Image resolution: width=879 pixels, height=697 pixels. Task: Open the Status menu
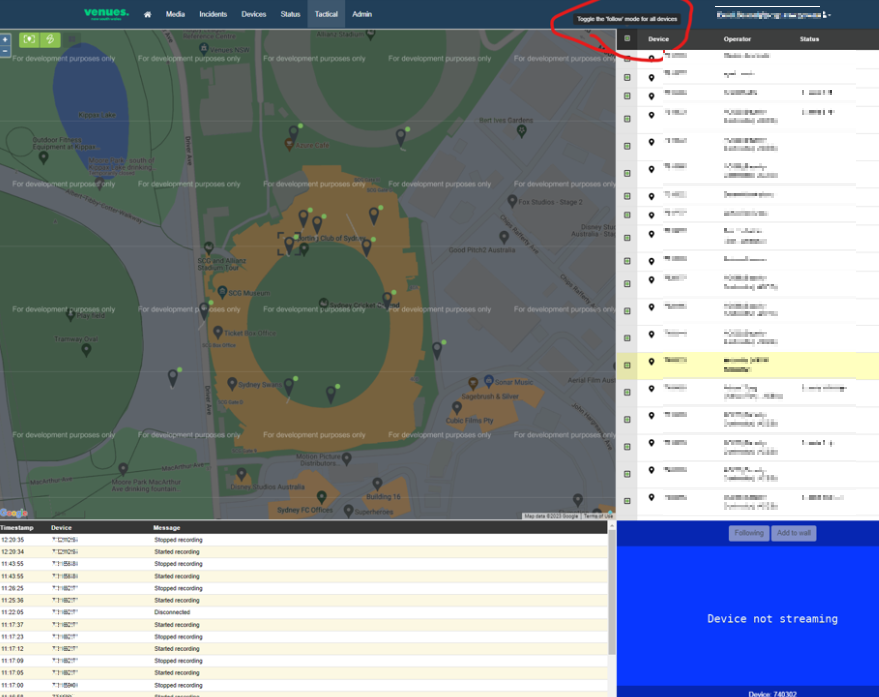coord(290,15)
